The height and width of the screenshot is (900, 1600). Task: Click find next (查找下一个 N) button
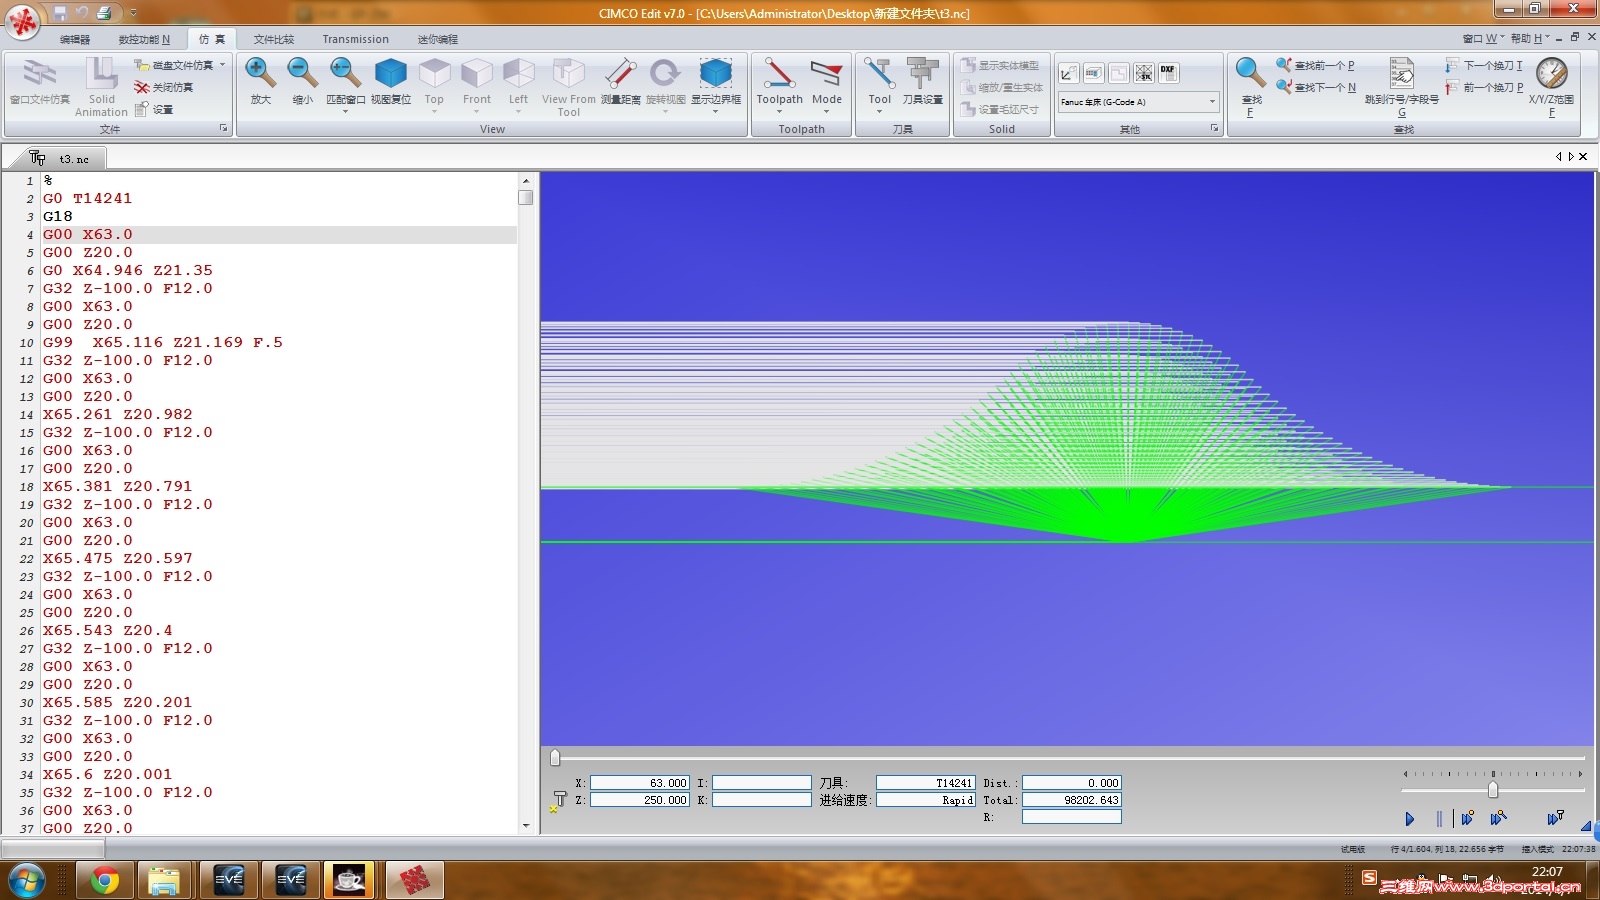[x=1317, y=87]
